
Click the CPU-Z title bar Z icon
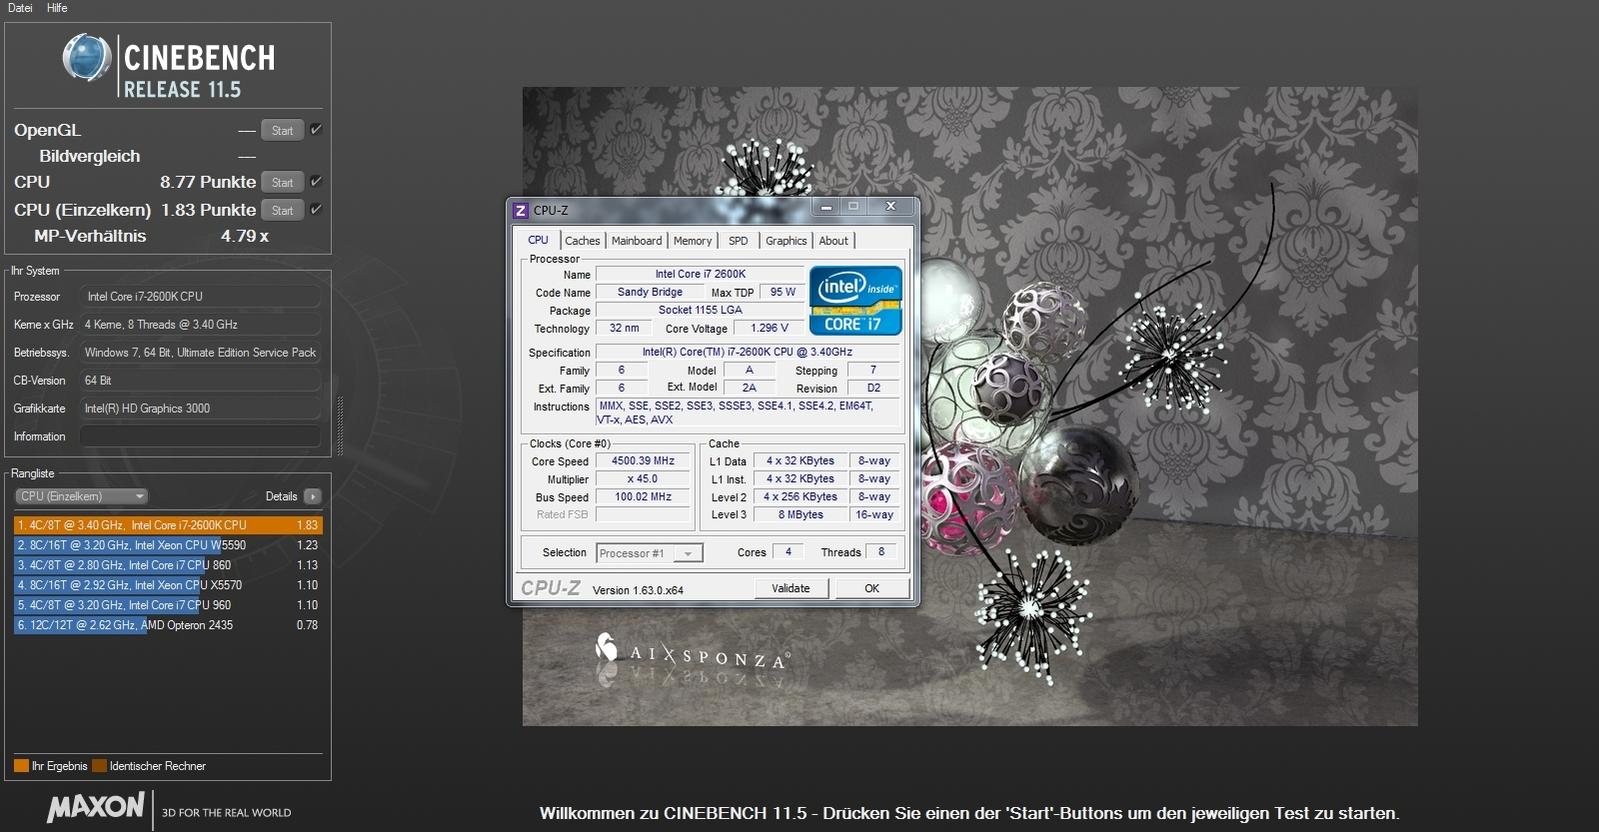[520, 210]
